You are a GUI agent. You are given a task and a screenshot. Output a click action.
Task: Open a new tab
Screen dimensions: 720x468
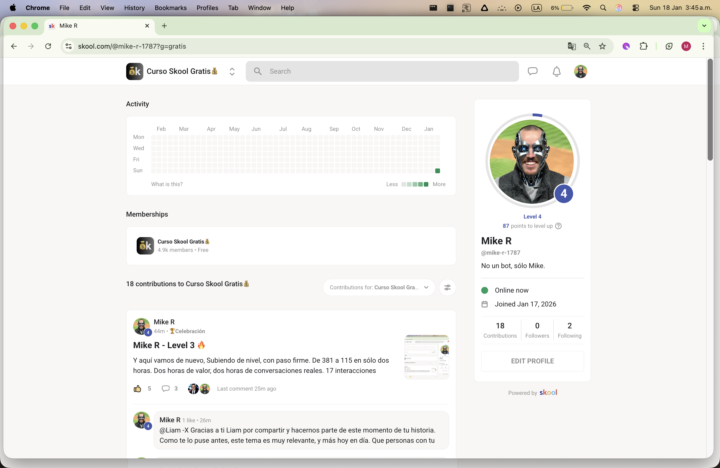[x=164, y=26]
